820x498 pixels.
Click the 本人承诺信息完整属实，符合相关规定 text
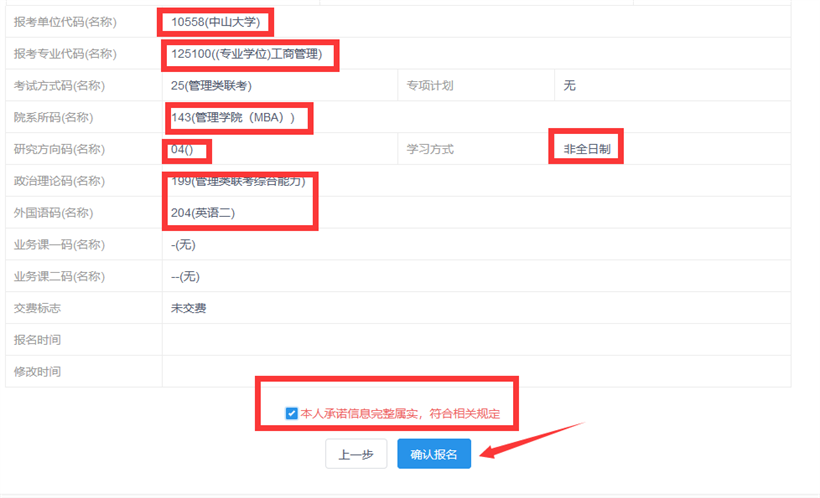point(400,413)
